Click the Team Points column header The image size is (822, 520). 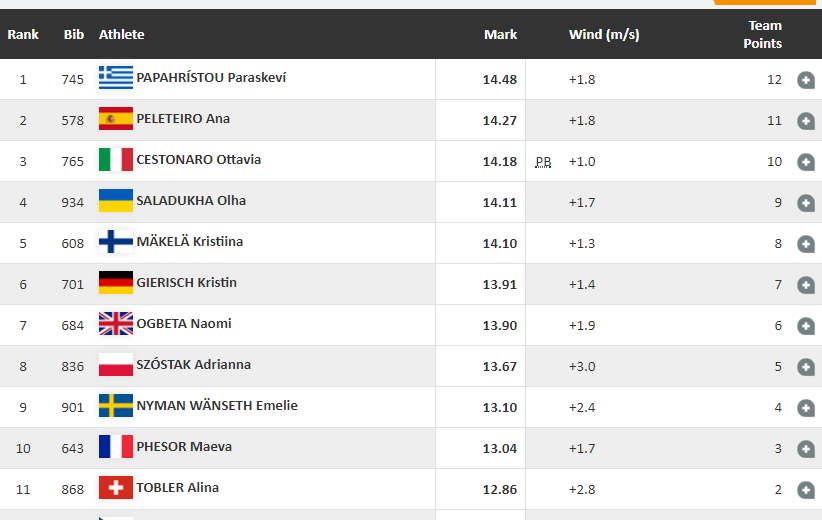(764, 35)
